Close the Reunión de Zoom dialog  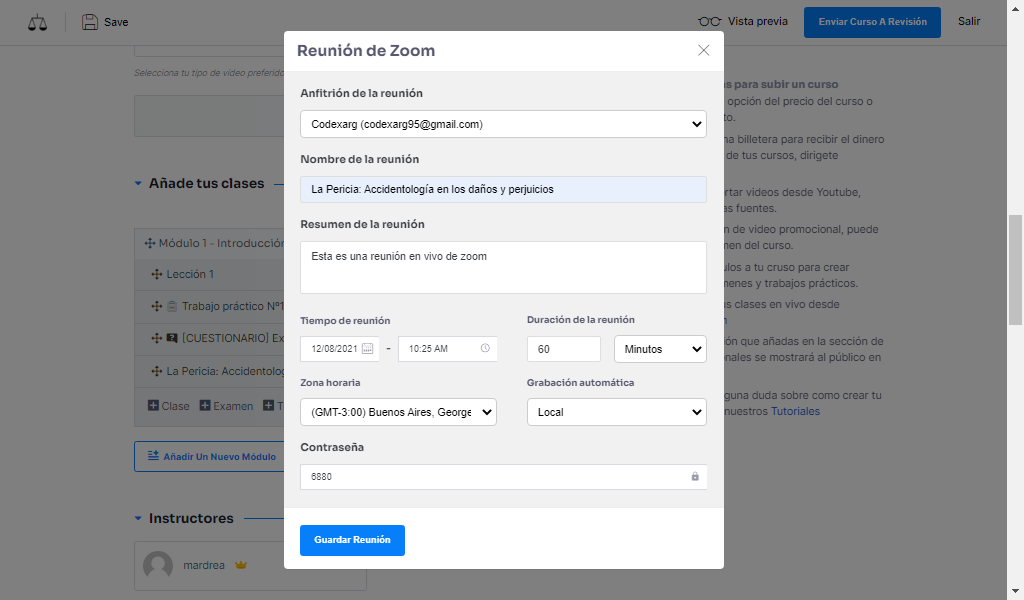coord(703,50)
